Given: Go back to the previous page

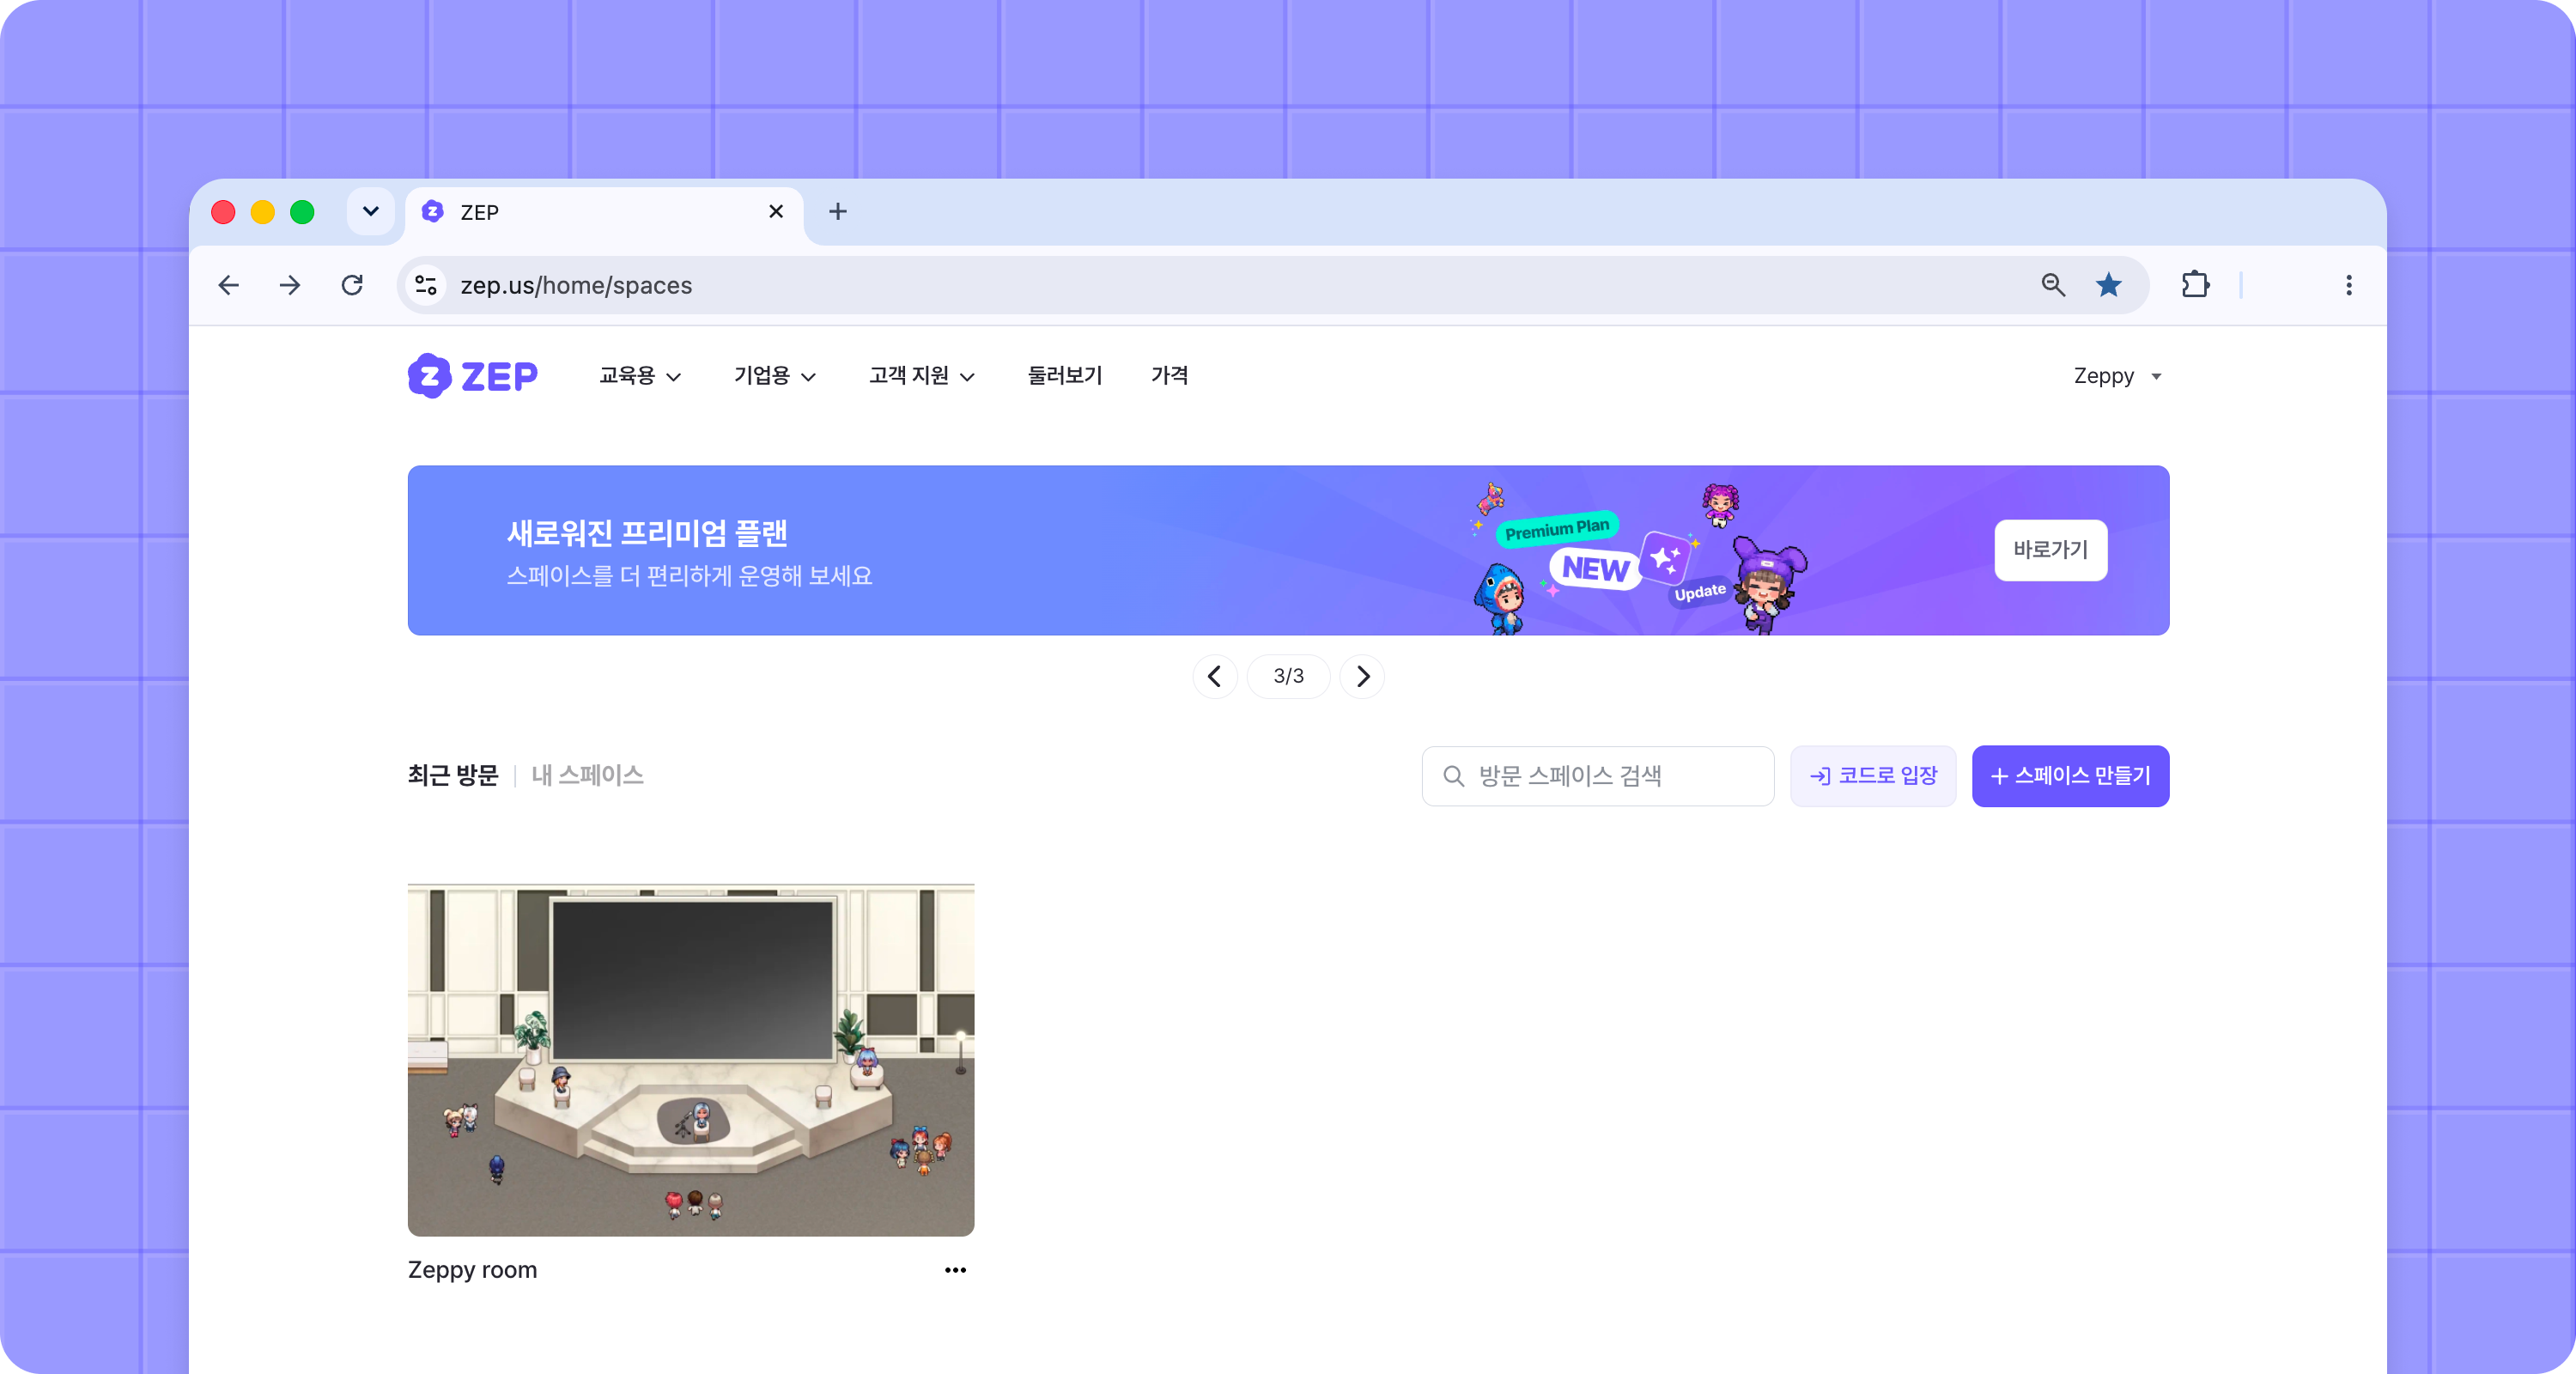Looking at the screenshot, I should (228, 285).
